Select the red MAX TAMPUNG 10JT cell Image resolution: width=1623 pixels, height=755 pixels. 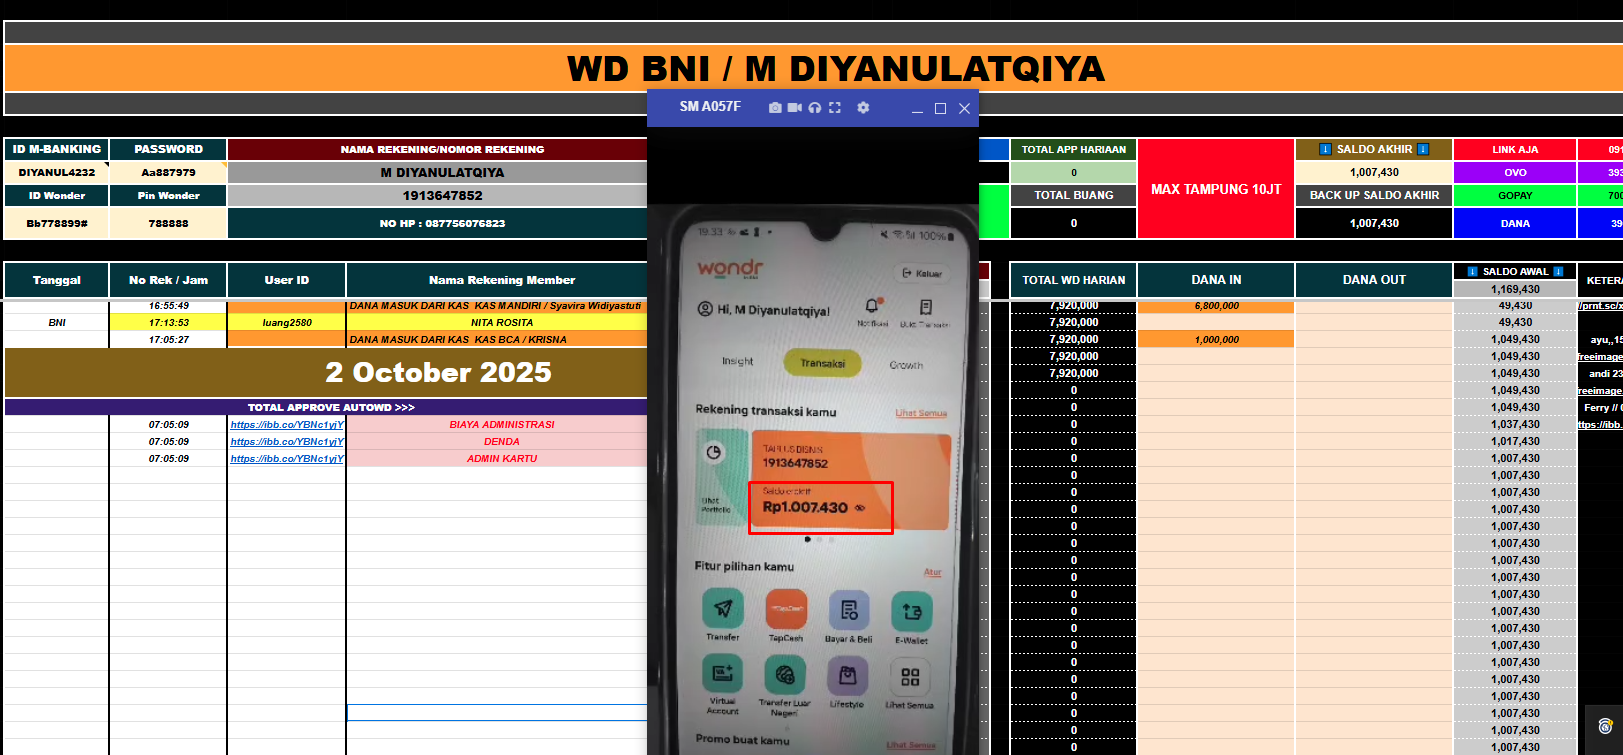1216,189
